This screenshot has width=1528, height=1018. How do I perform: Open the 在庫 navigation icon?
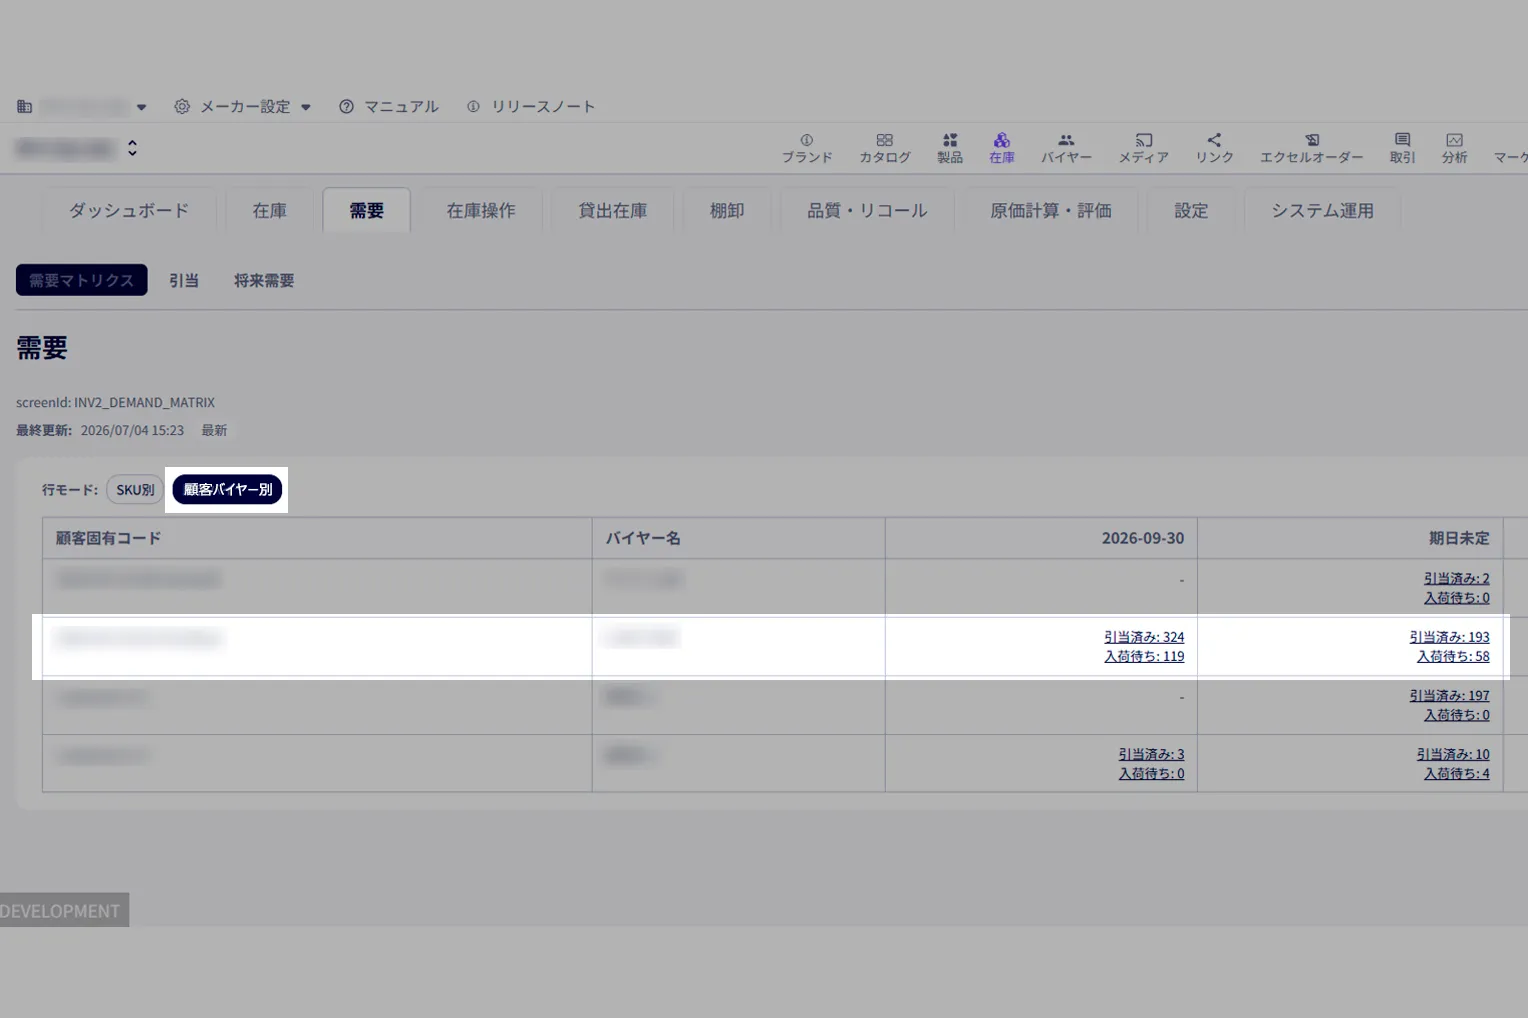(1001, 148)
